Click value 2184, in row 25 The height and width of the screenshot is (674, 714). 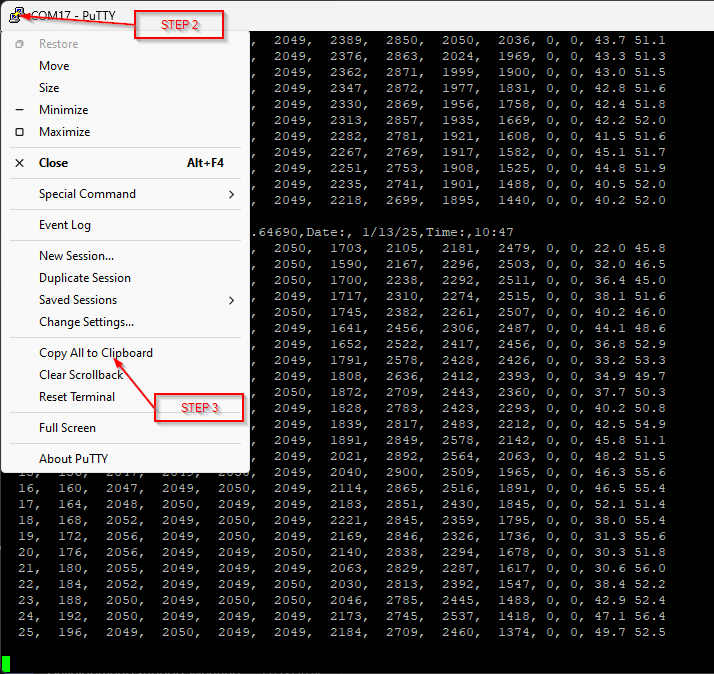(x=349, y=632)
